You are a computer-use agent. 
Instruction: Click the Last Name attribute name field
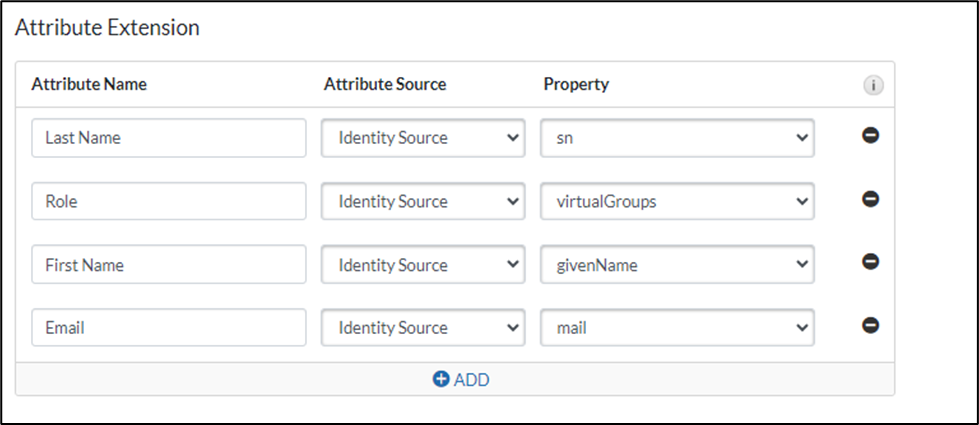click(x=168, y=138)
